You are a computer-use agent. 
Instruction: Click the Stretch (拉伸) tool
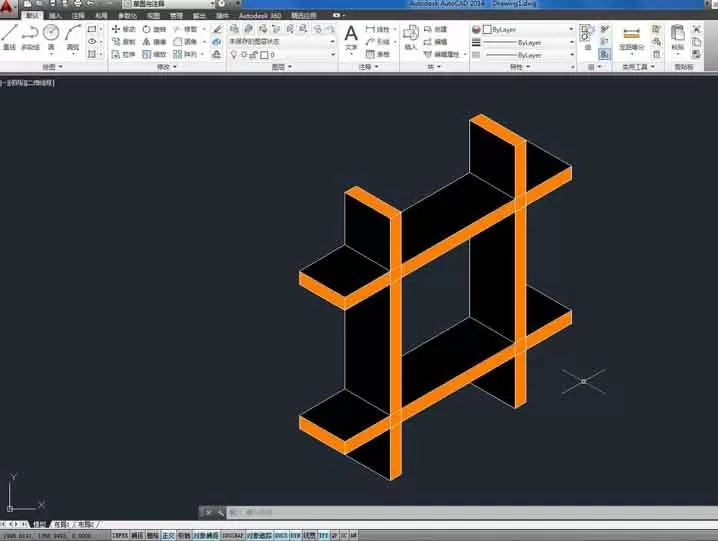(124, 55)
